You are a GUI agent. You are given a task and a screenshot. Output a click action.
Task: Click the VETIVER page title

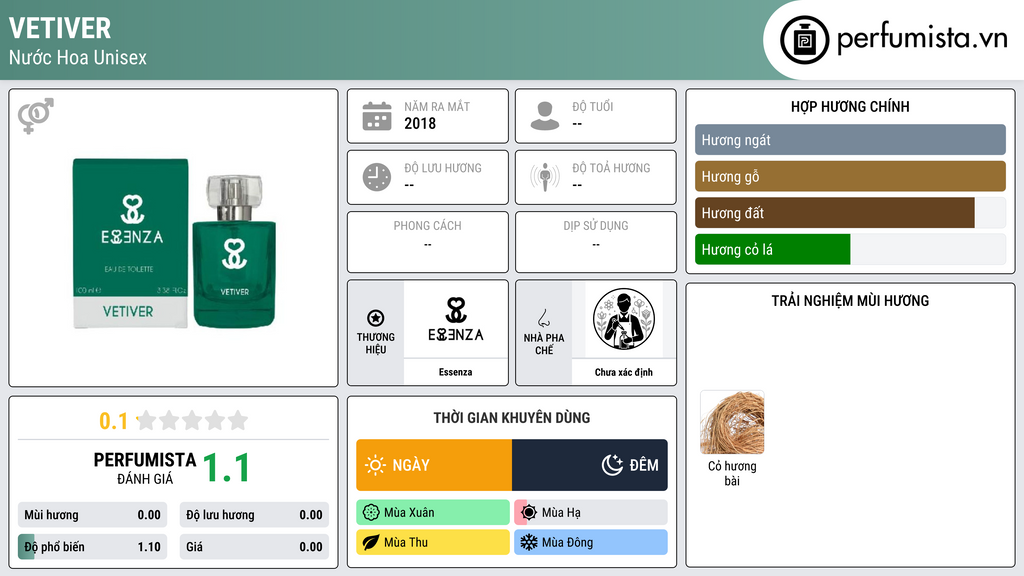click(60, 28)
